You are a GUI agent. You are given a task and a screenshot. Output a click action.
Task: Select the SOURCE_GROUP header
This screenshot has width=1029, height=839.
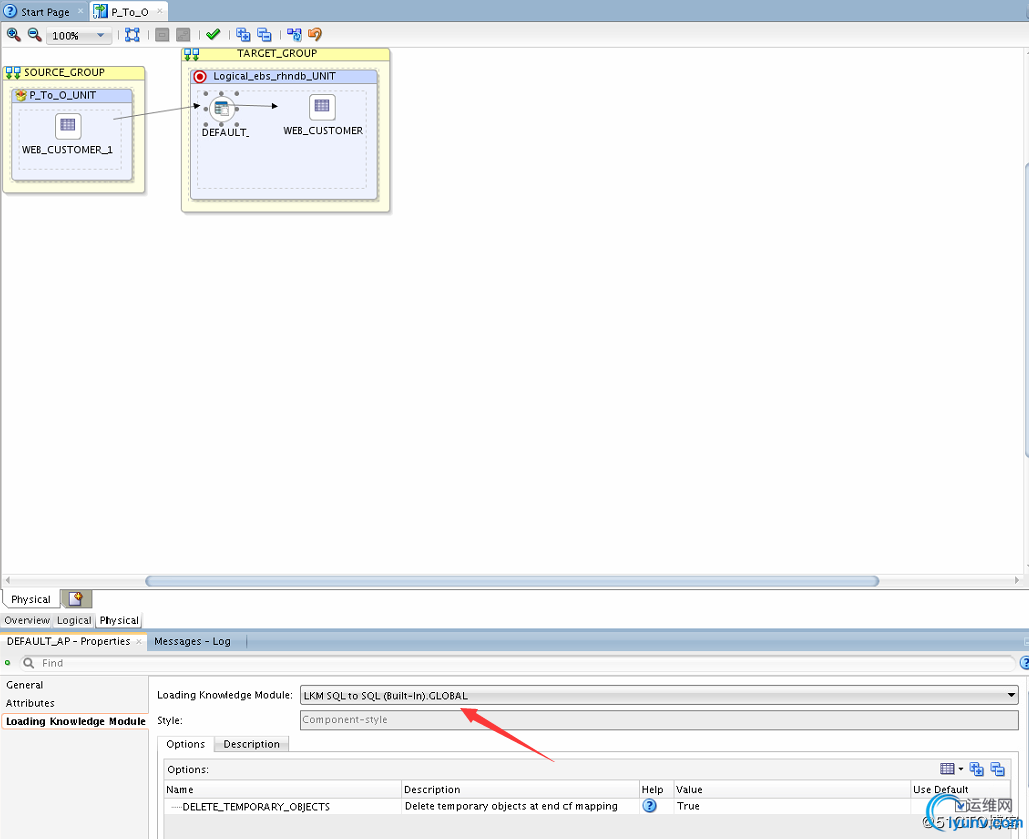pyautogui.click(x=74, y=73)
